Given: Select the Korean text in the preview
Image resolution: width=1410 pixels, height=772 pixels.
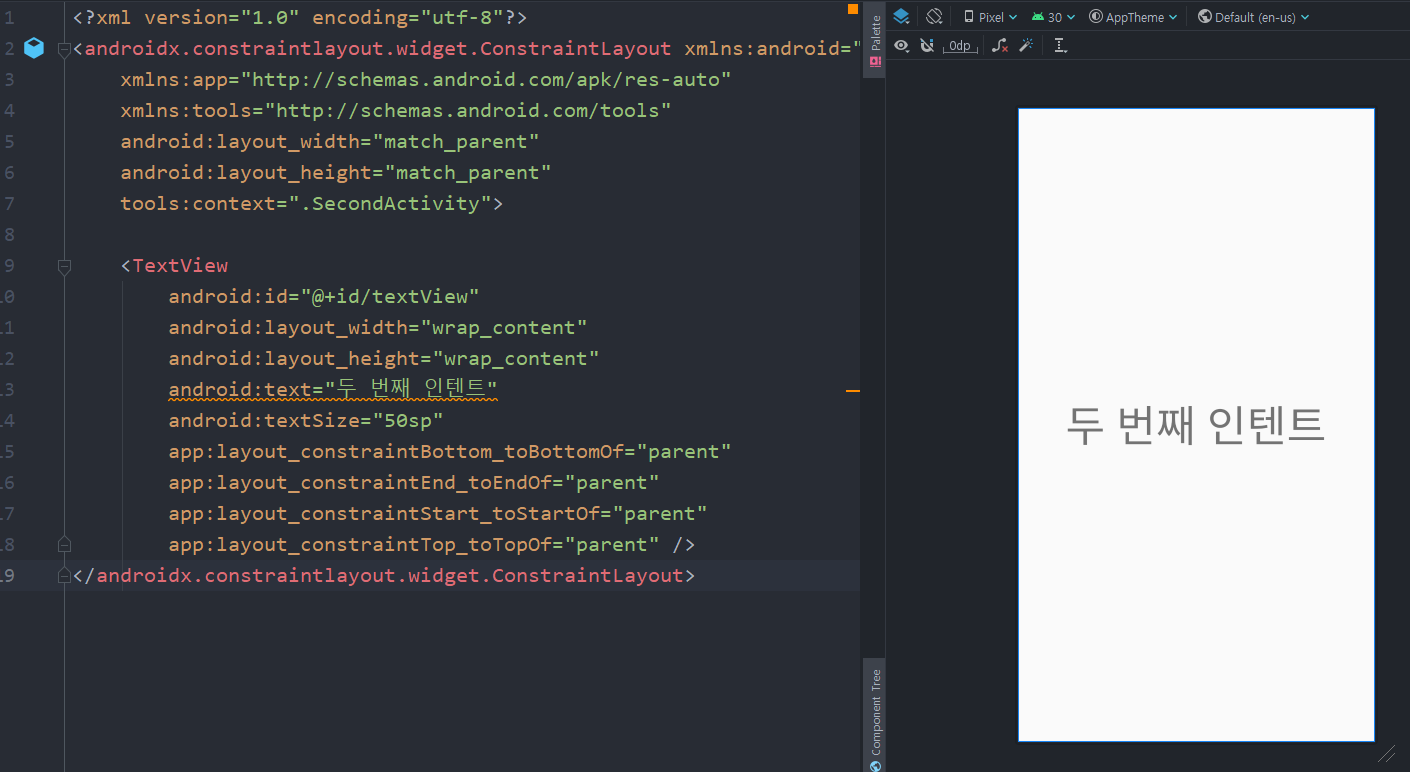Looking at the screenshot, I should tap(1196, 425).
